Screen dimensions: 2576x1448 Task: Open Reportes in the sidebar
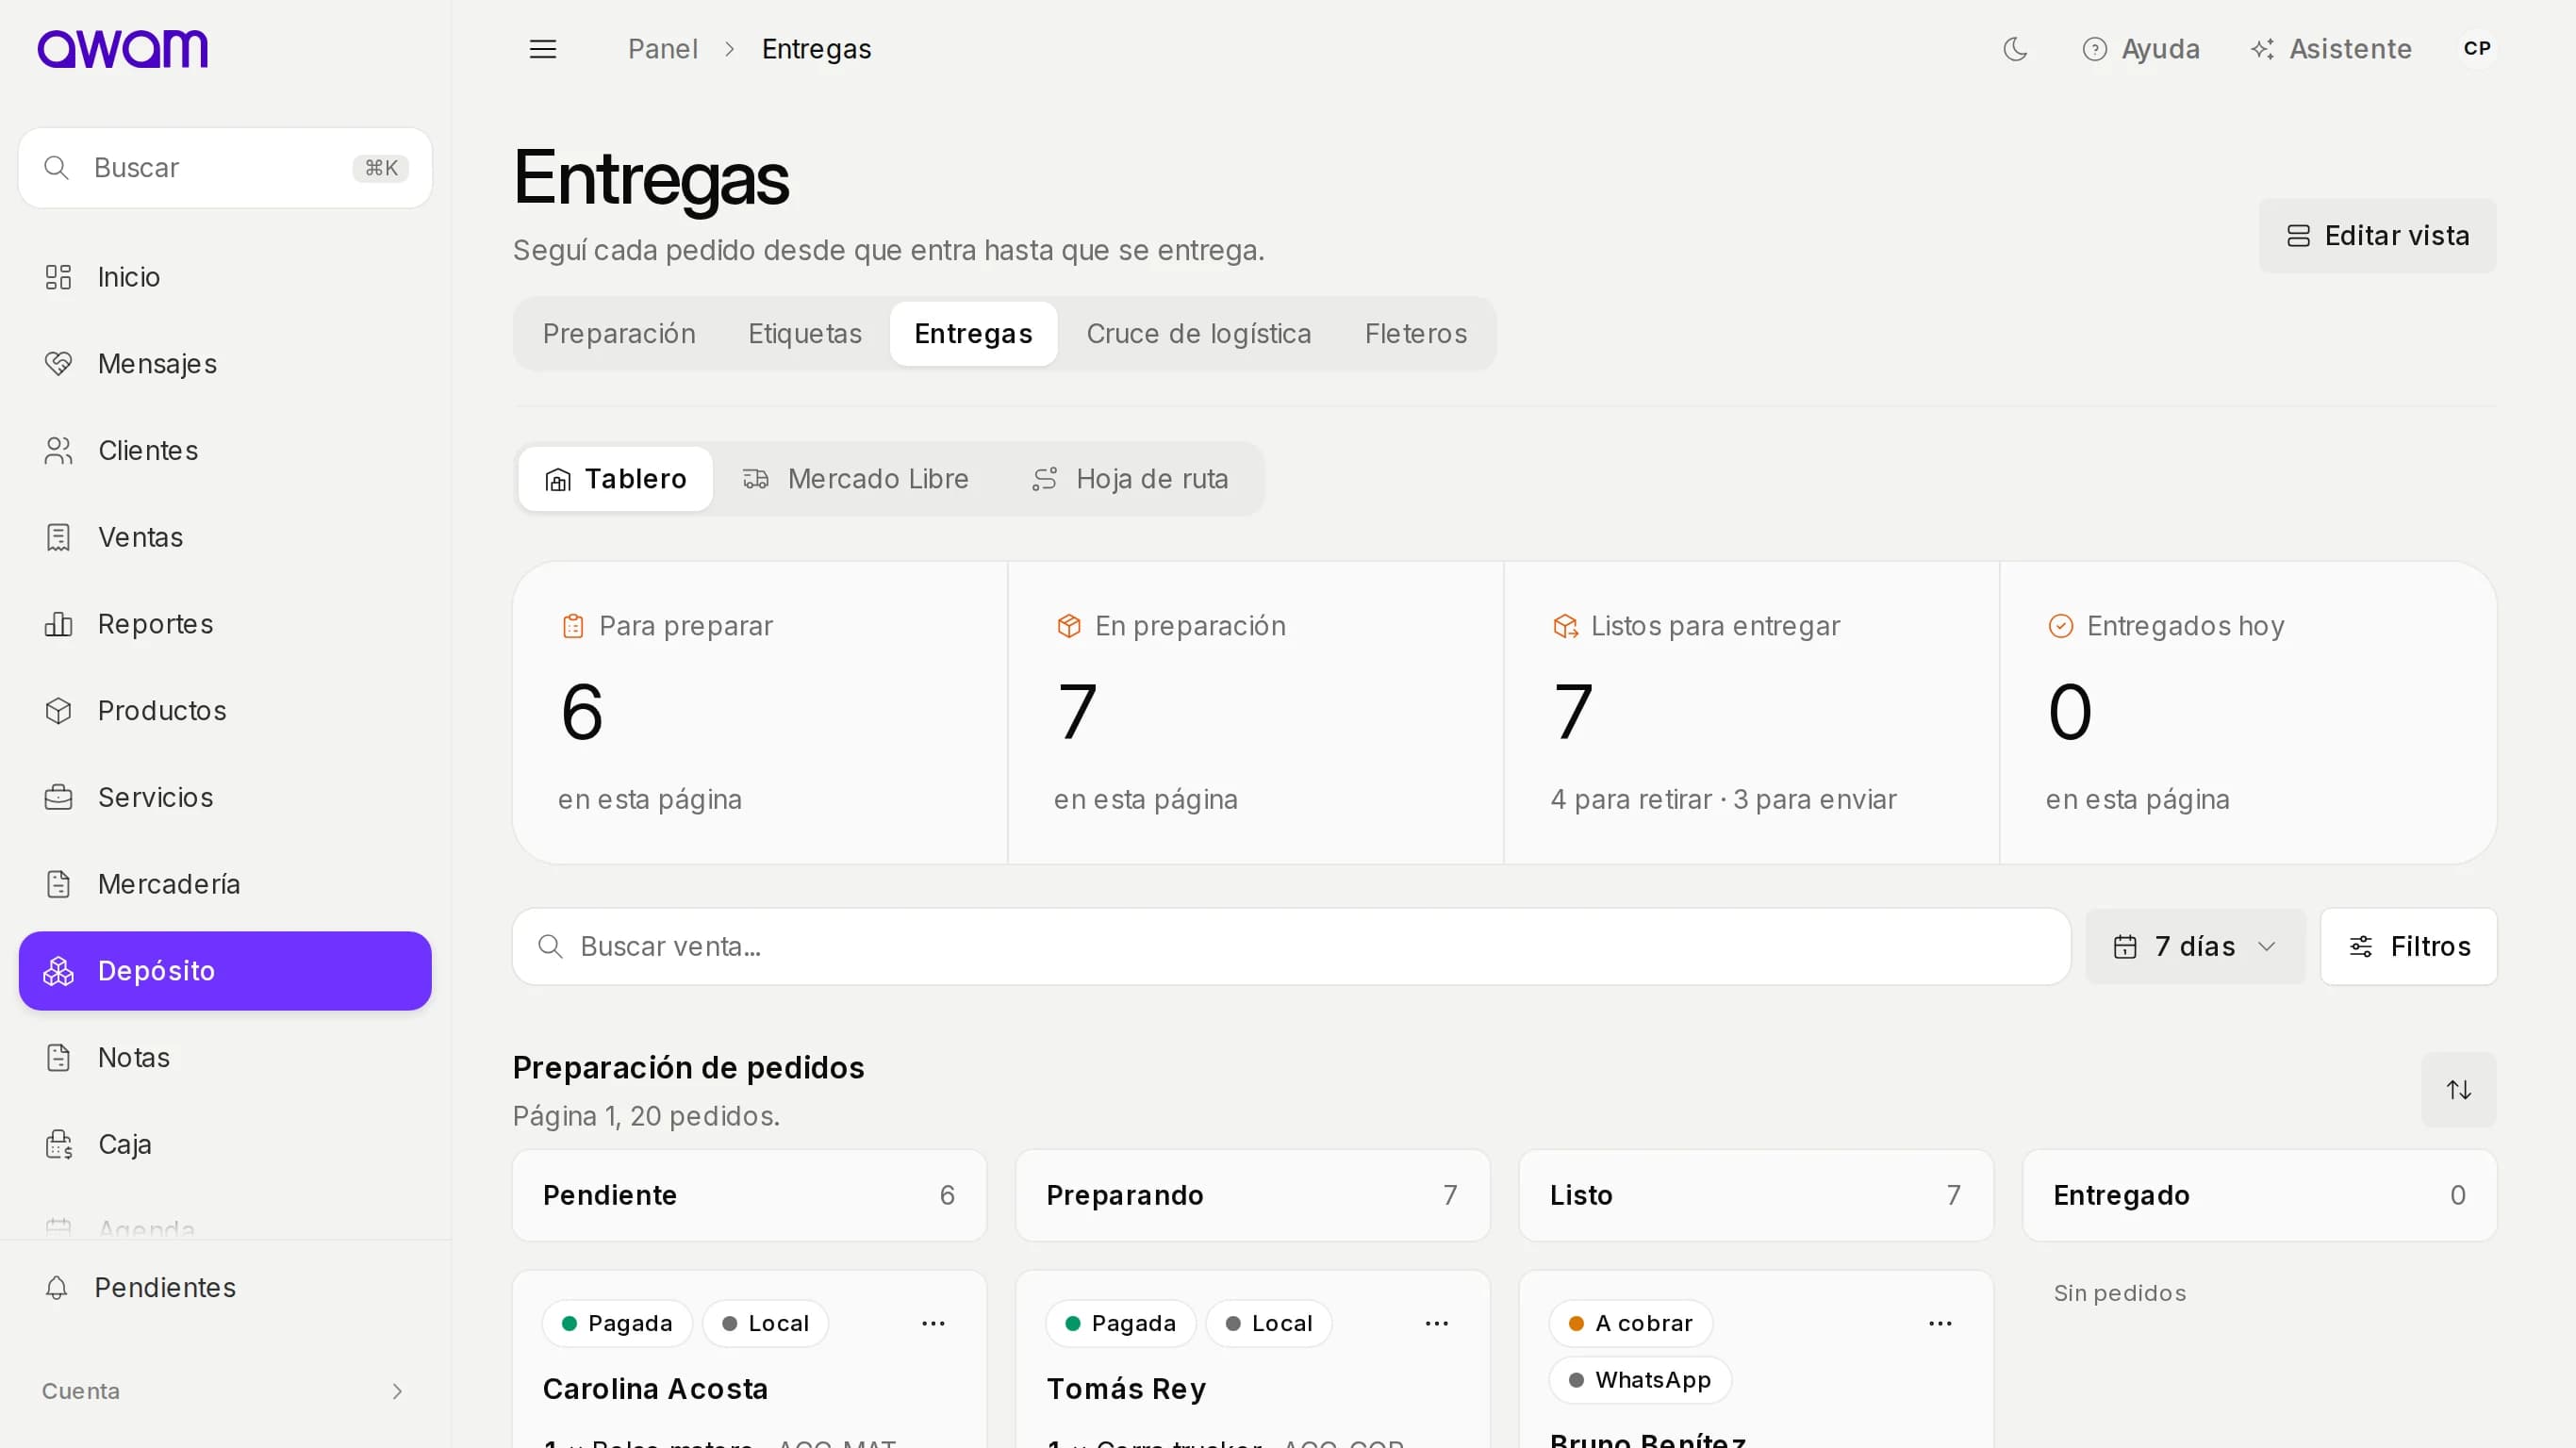point(225,624)
